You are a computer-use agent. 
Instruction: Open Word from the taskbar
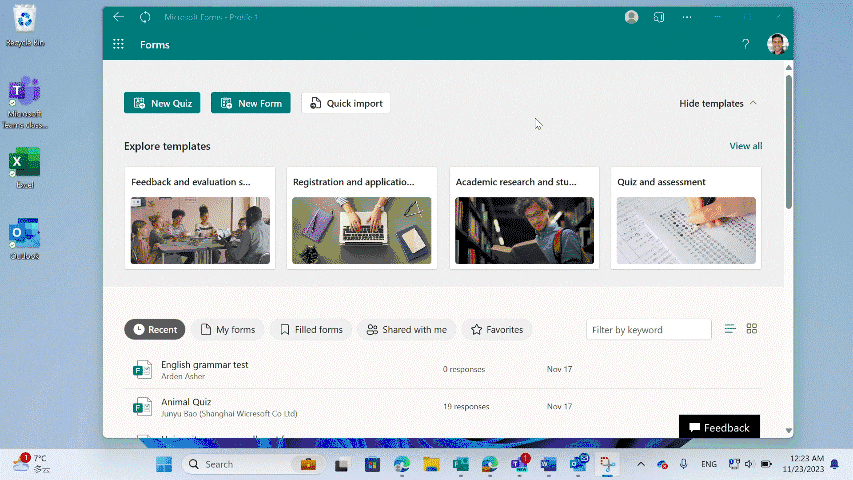pos(548,464)
